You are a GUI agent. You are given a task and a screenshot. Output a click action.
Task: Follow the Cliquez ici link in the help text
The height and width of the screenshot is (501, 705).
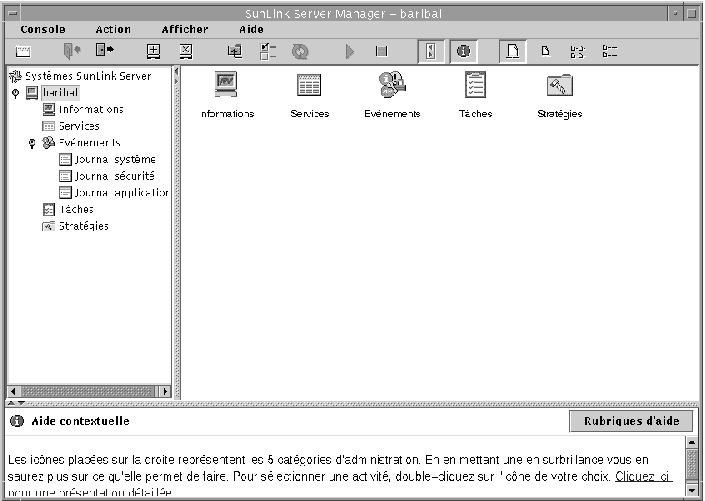643,477
